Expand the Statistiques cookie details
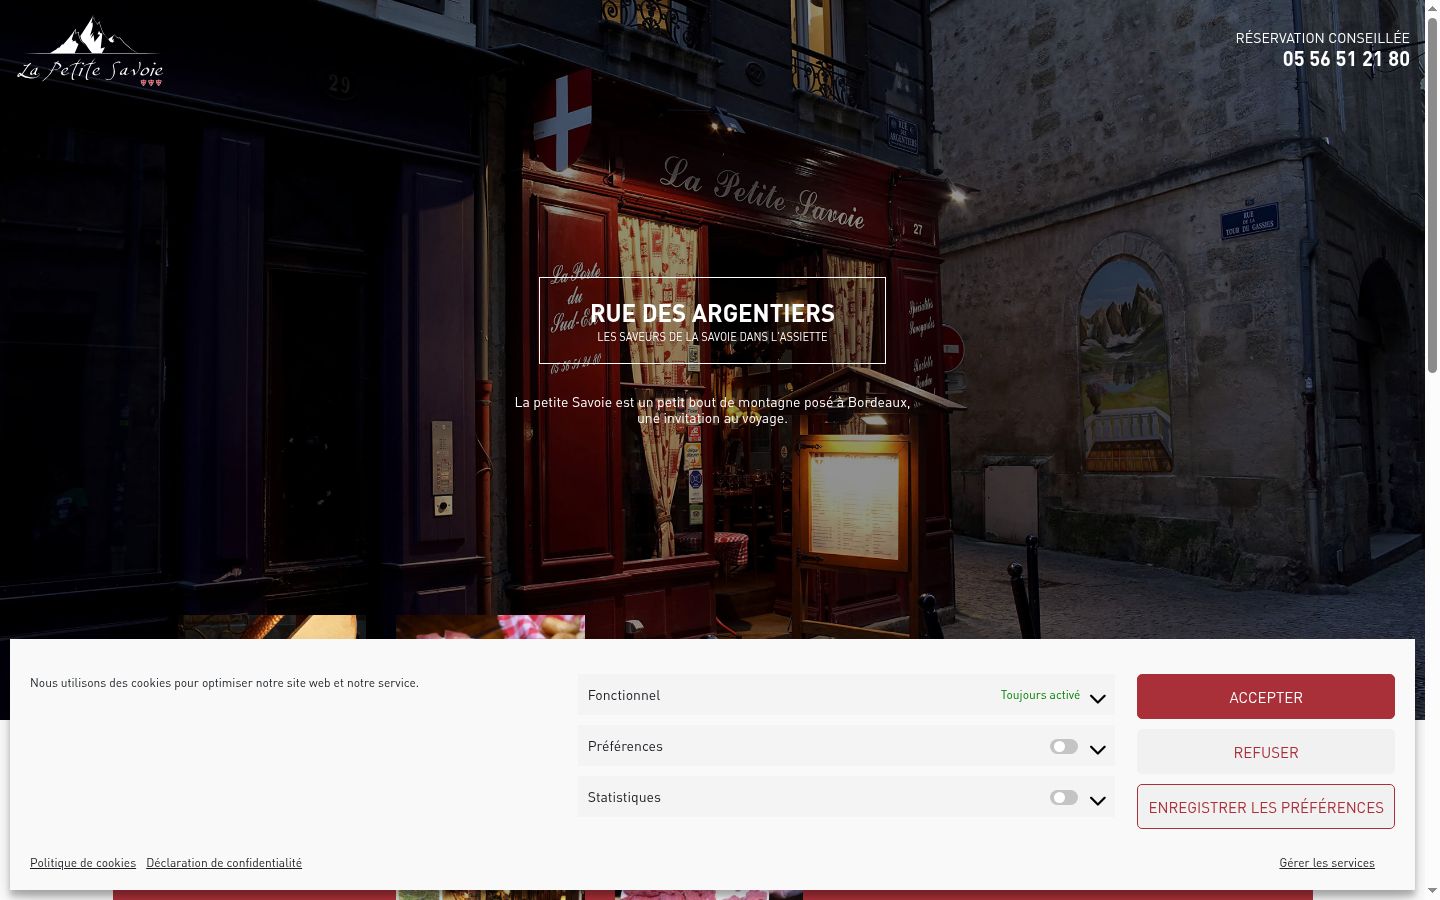This screenshot has height=900, width=1440. tap(1098, 799)
